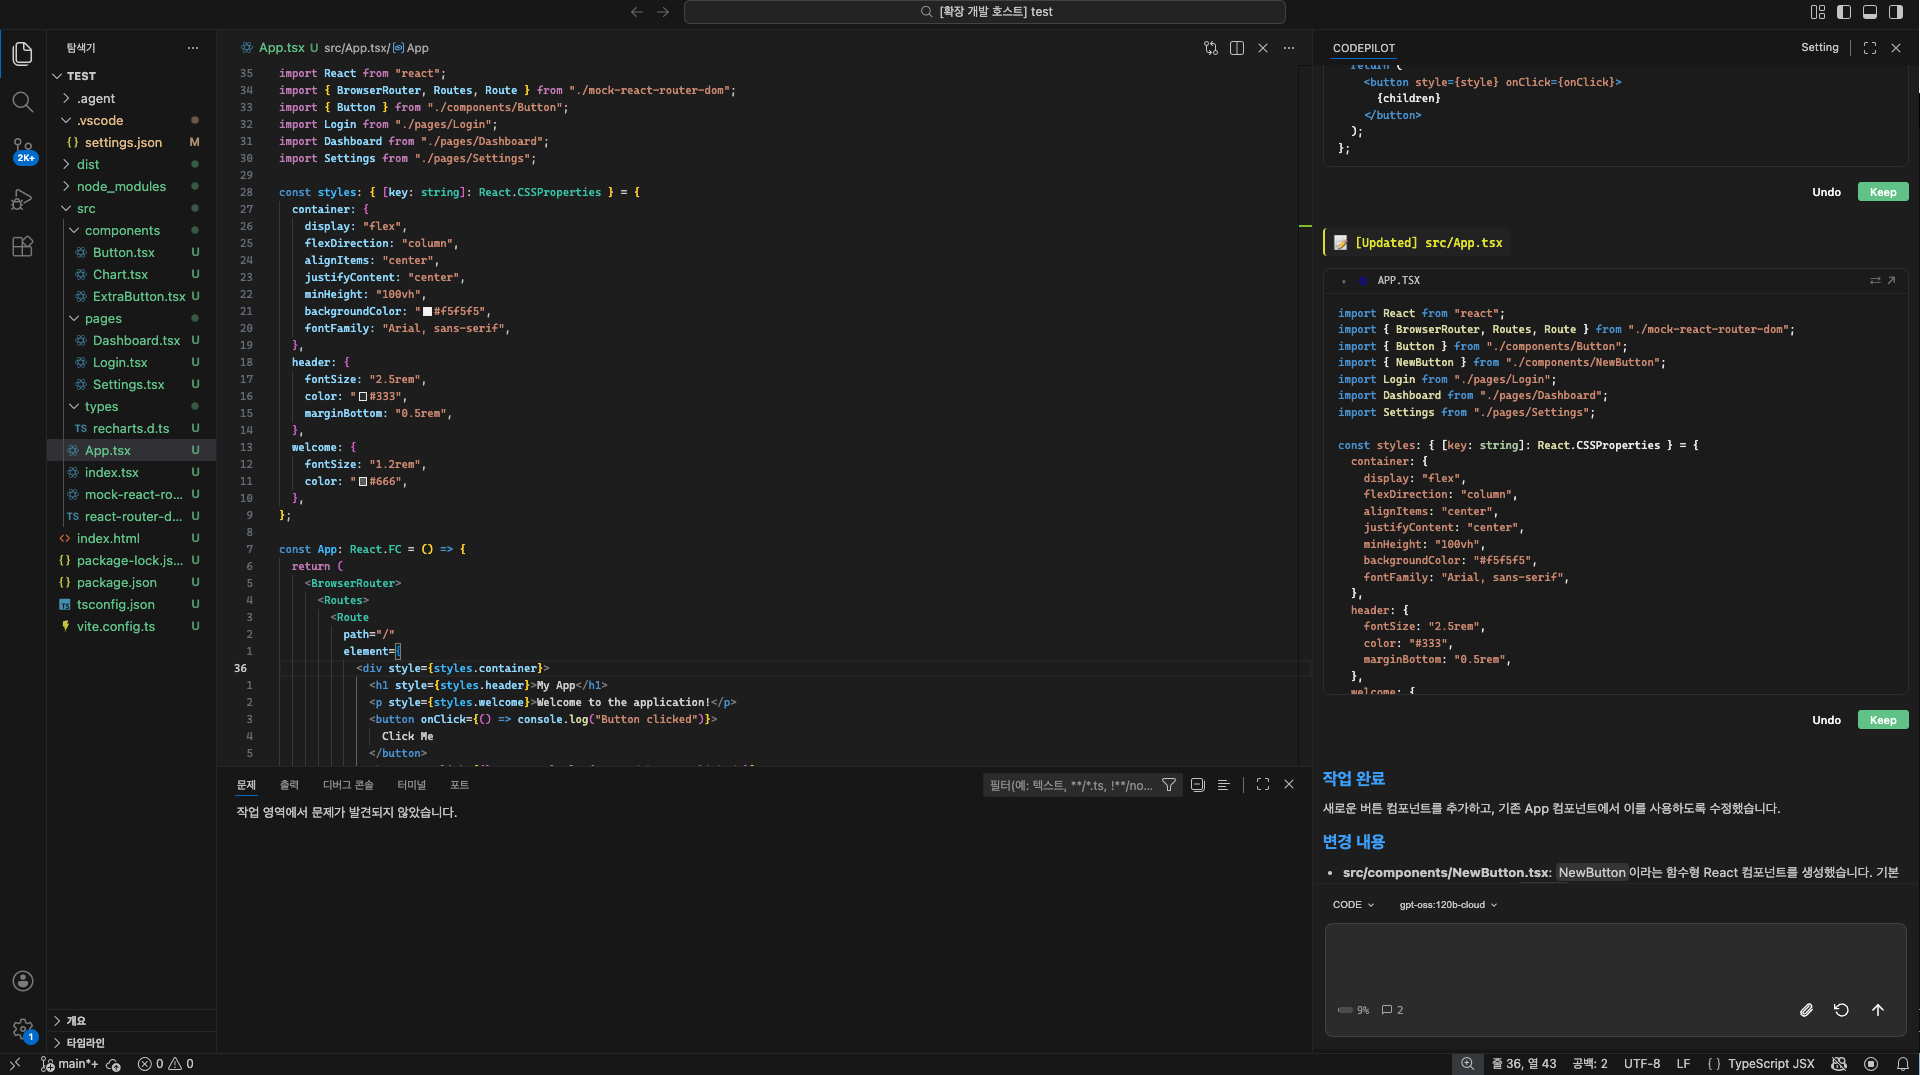Attach a file with the paperclip icon
Image resolution: width=1920 pixels, height=1075 pixels.
coord(1806,1010)
